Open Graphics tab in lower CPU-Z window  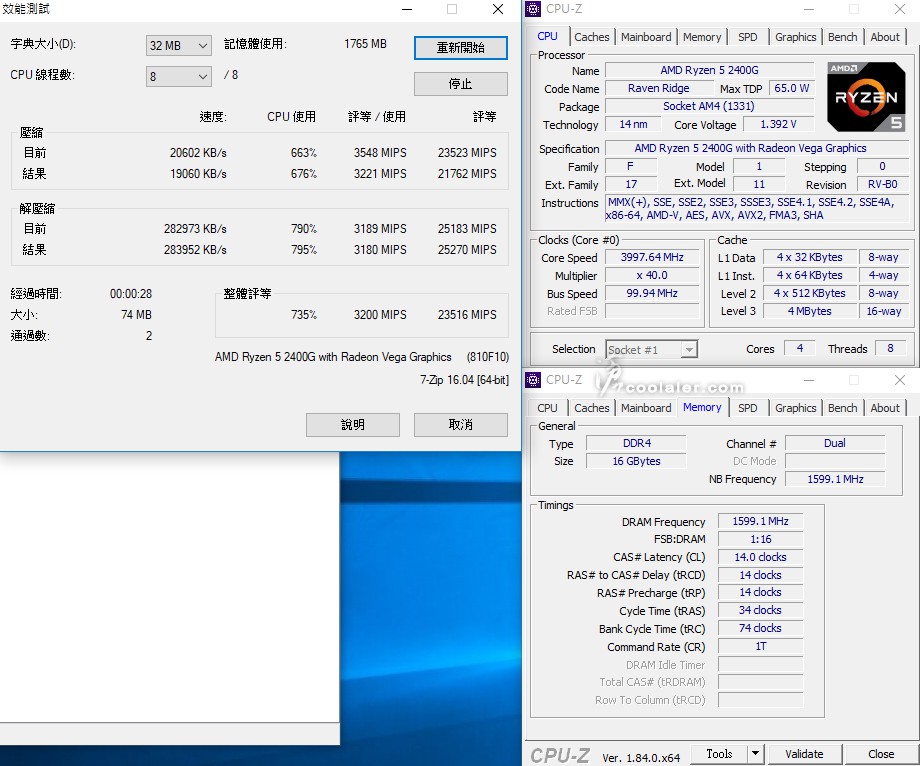point(796,408)
